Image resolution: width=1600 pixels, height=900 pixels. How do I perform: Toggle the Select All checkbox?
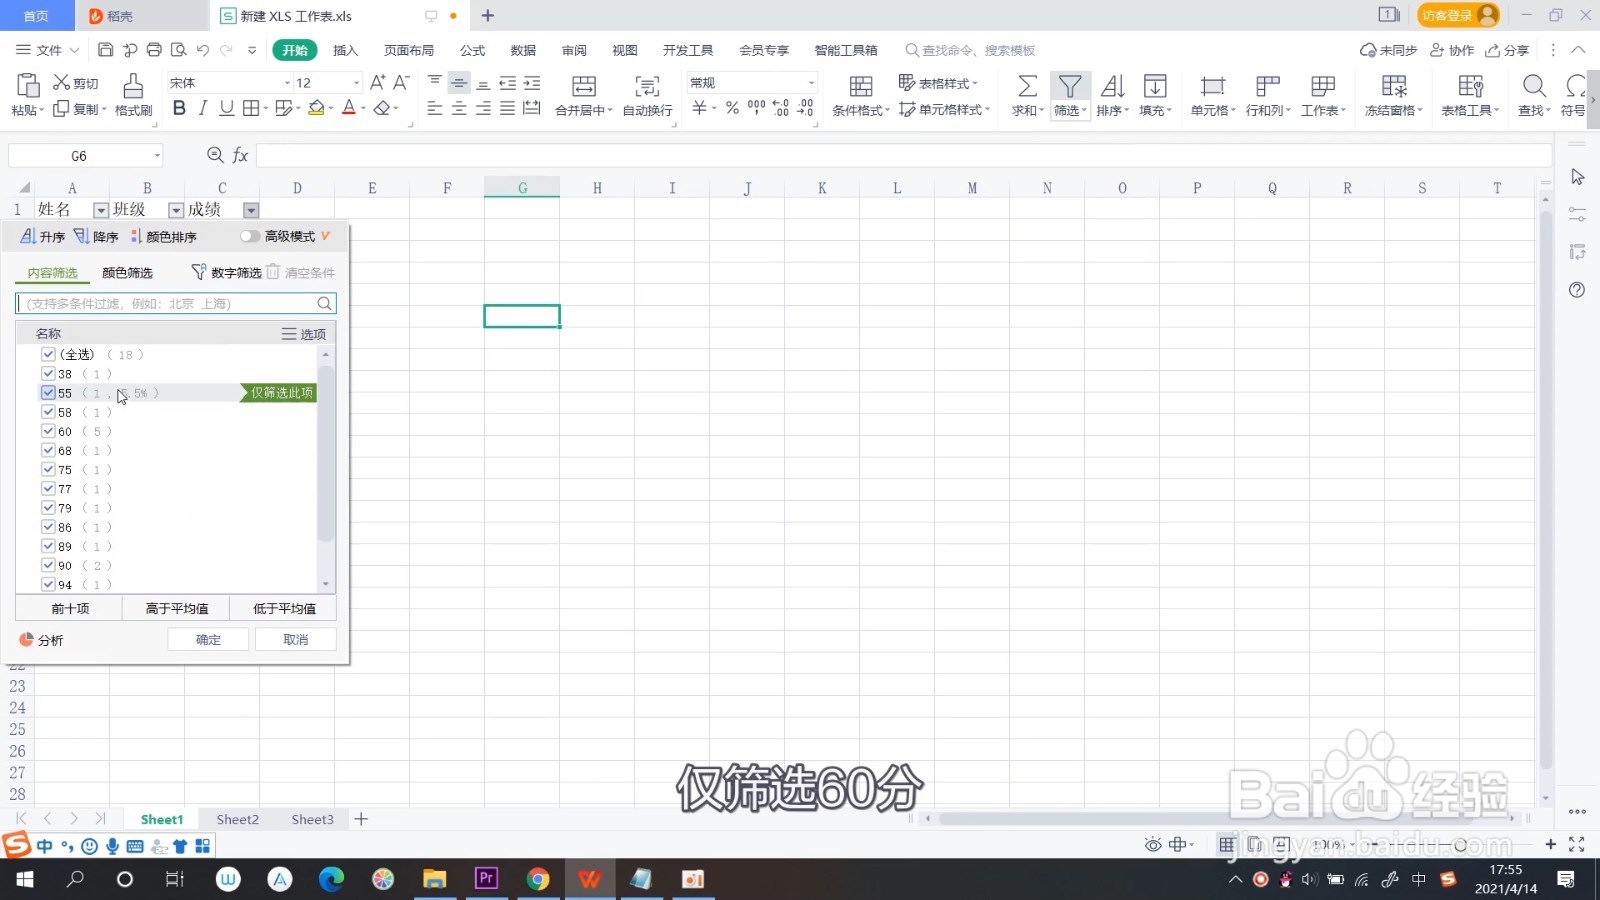tap(48, 354)
